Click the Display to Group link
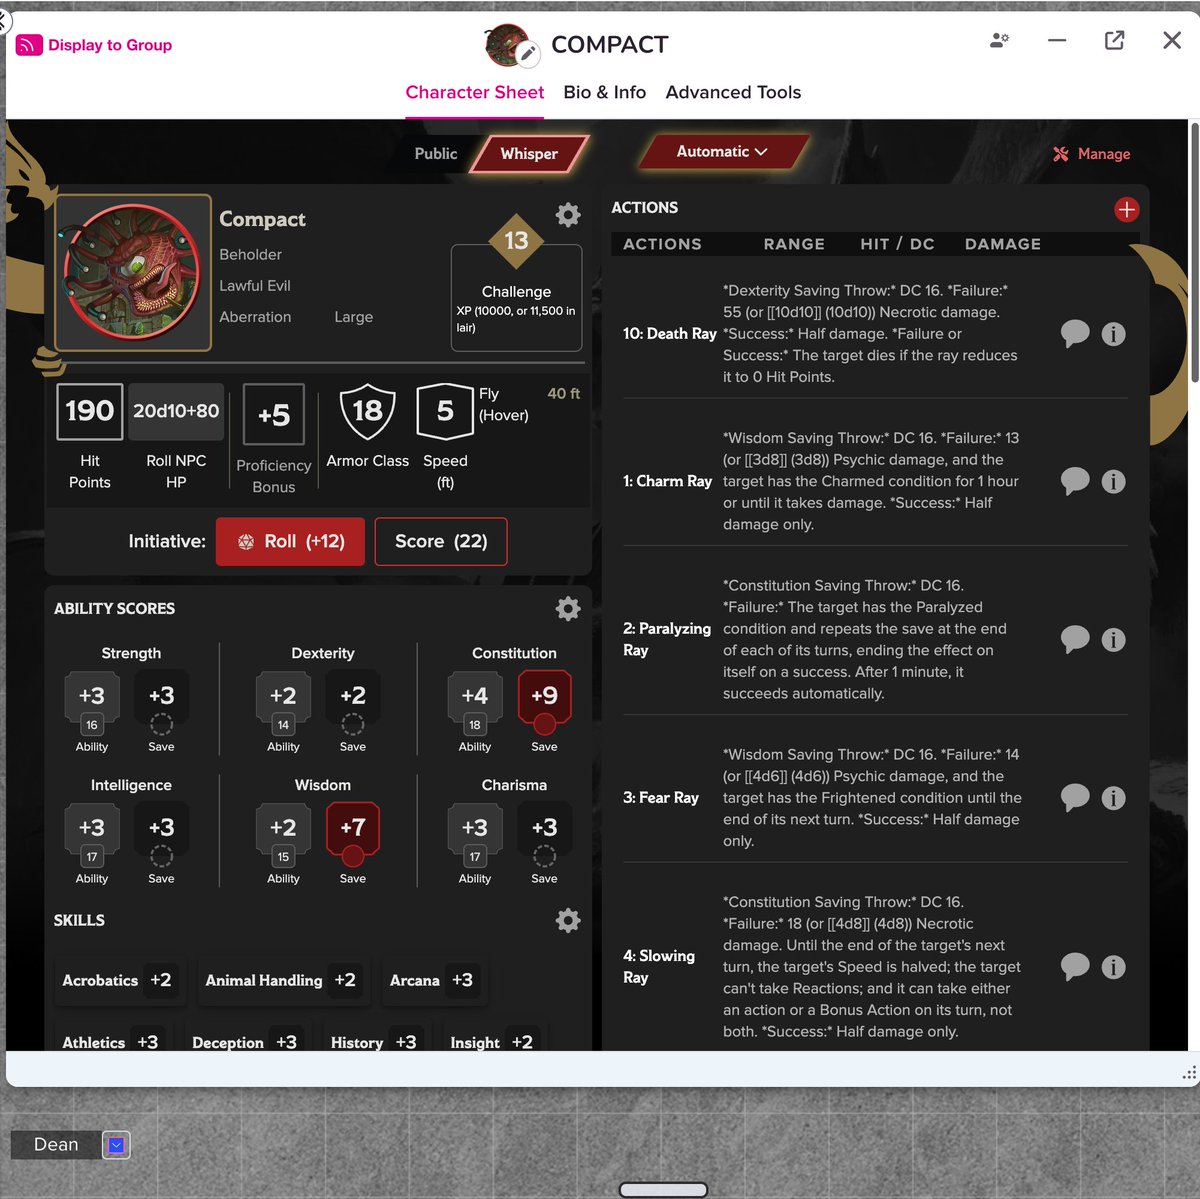The height and width of the screenshot is (1199, 1200). [93, 45]
